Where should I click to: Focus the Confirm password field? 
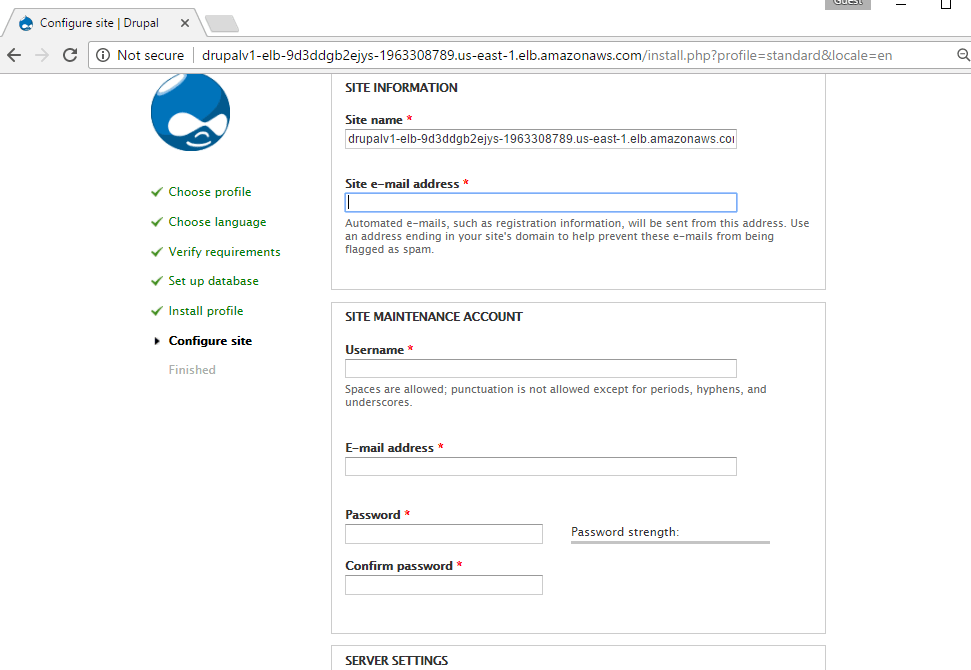click(x=443, y=585)
